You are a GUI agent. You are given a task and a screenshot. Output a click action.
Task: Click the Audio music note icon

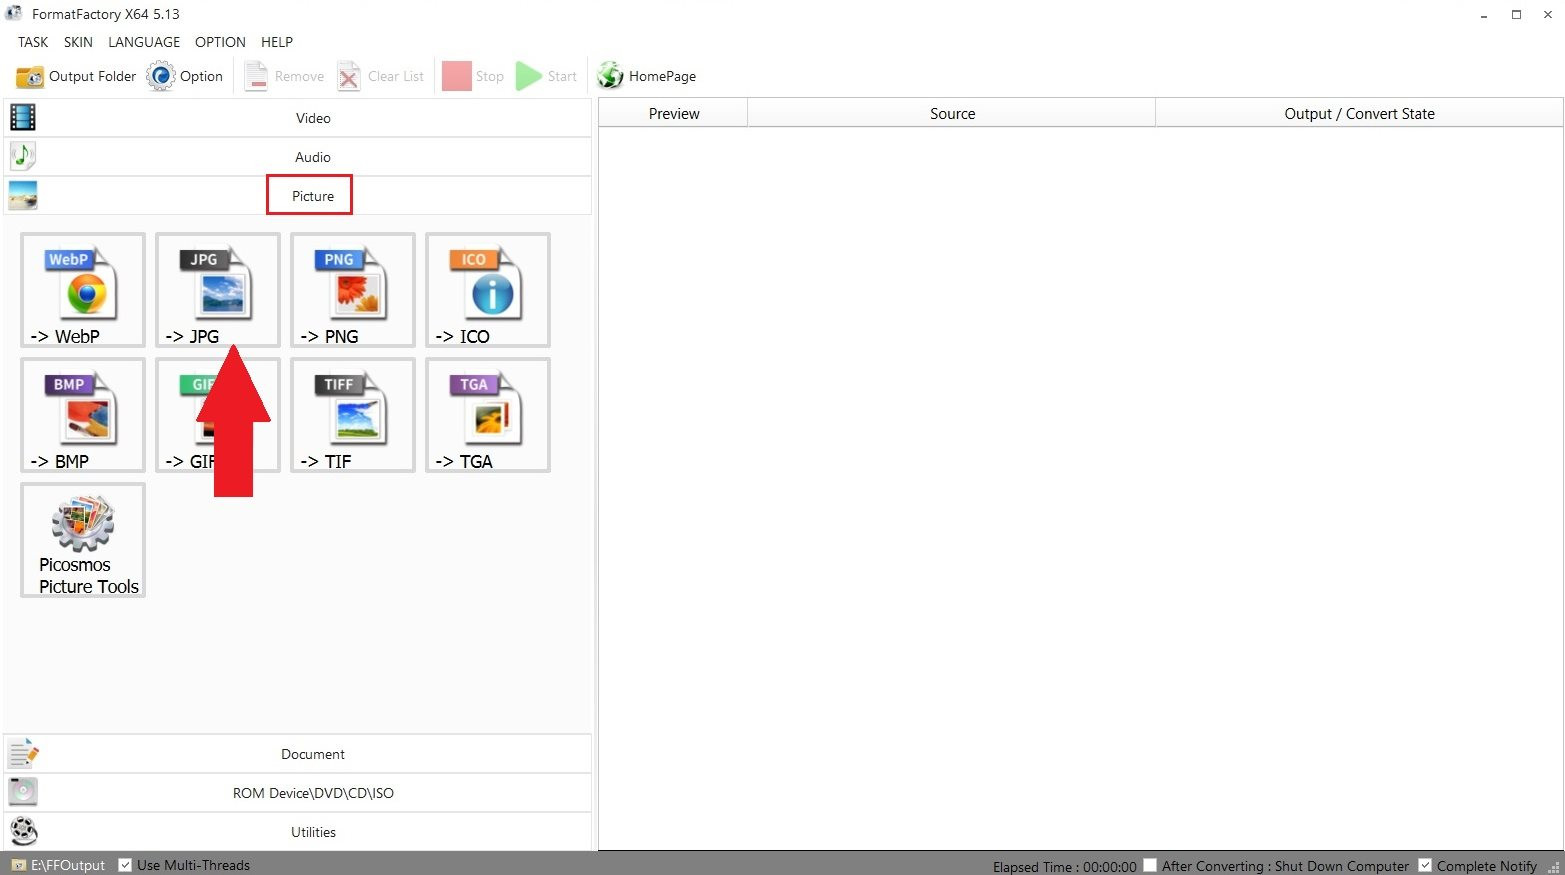23,156
